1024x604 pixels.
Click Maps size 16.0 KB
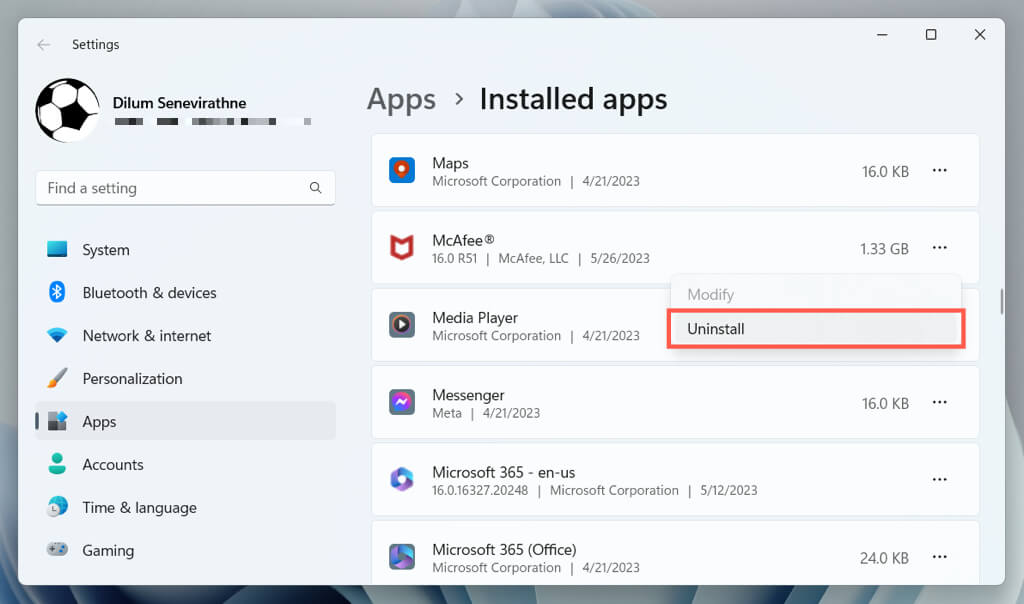tap(886, 172)
